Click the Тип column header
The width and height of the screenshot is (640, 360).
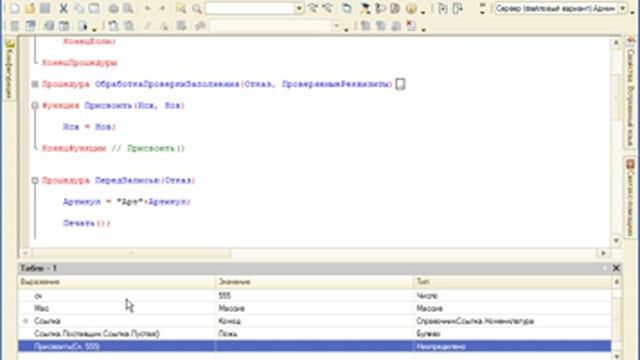coord(512,282)
